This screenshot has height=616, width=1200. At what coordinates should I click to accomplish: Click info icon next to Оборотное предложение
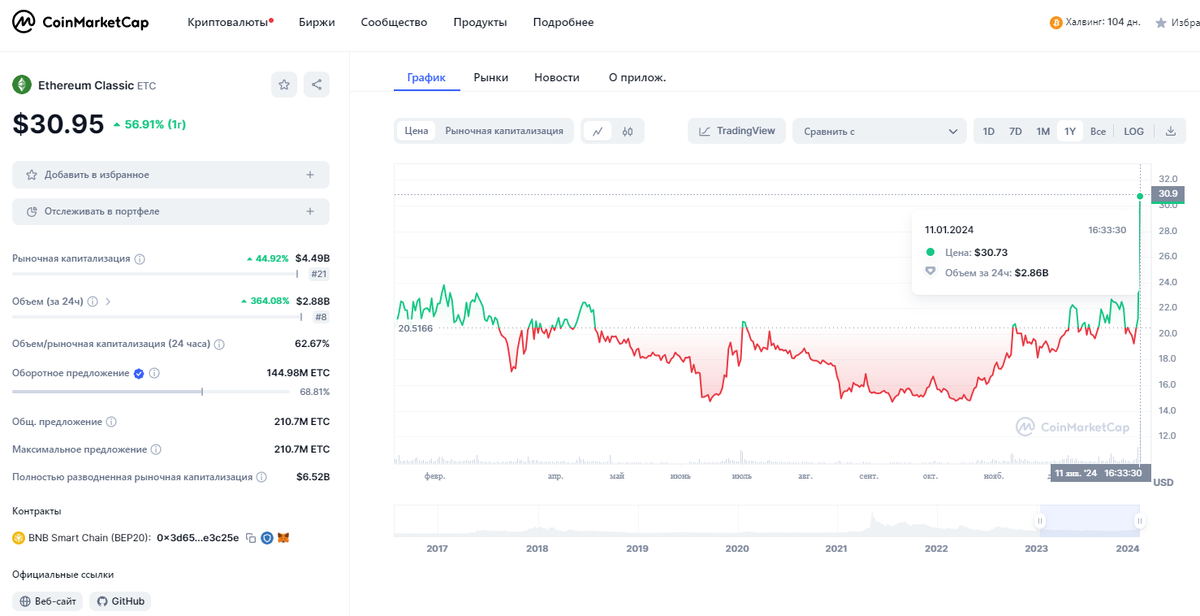tap(154, 373)
